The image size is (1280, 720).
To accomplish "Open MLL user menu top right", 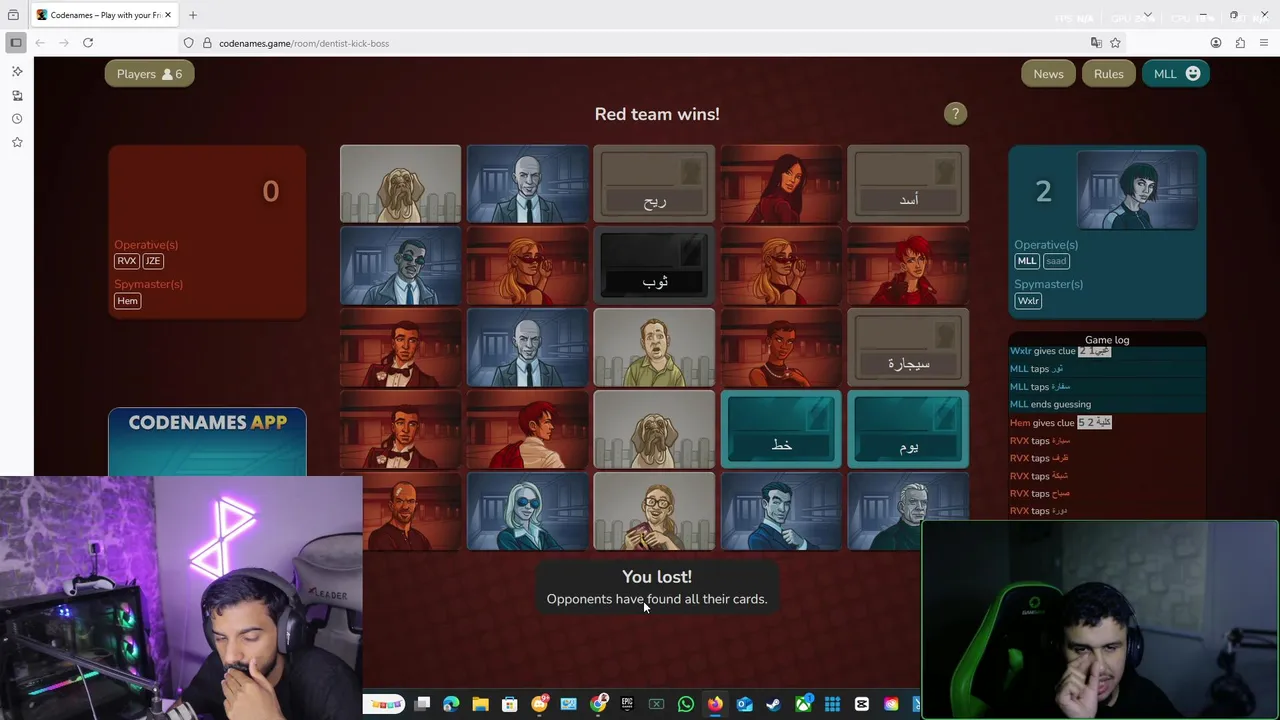I will coord(1176,74).
